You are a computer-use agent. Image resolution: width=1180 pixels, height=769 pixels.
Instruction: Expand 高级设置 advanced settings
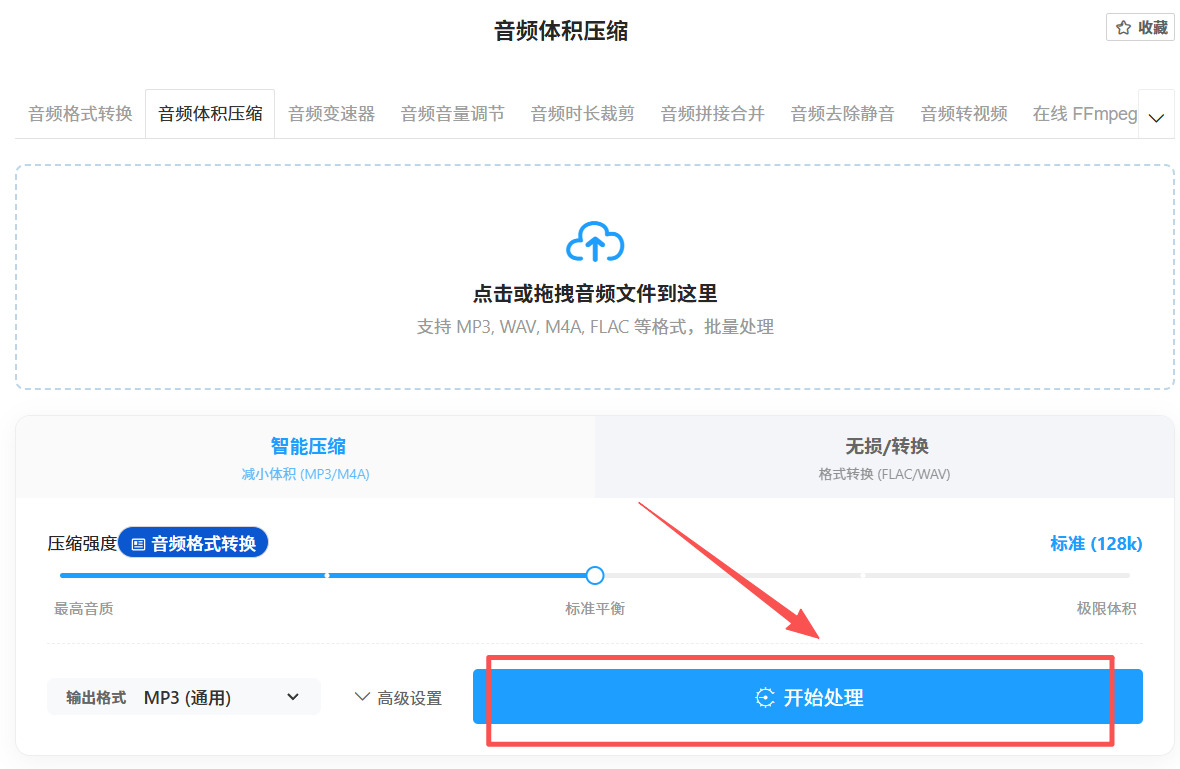398,698
